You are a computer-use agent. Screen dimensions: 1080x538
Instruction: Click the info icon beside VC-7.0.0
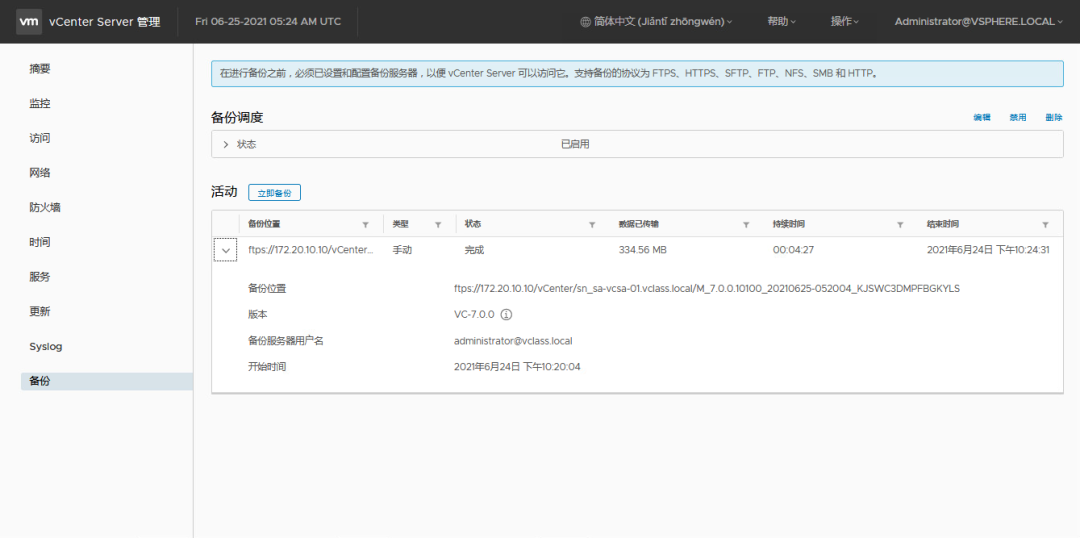pyautogui.click(x=506, y=315)
